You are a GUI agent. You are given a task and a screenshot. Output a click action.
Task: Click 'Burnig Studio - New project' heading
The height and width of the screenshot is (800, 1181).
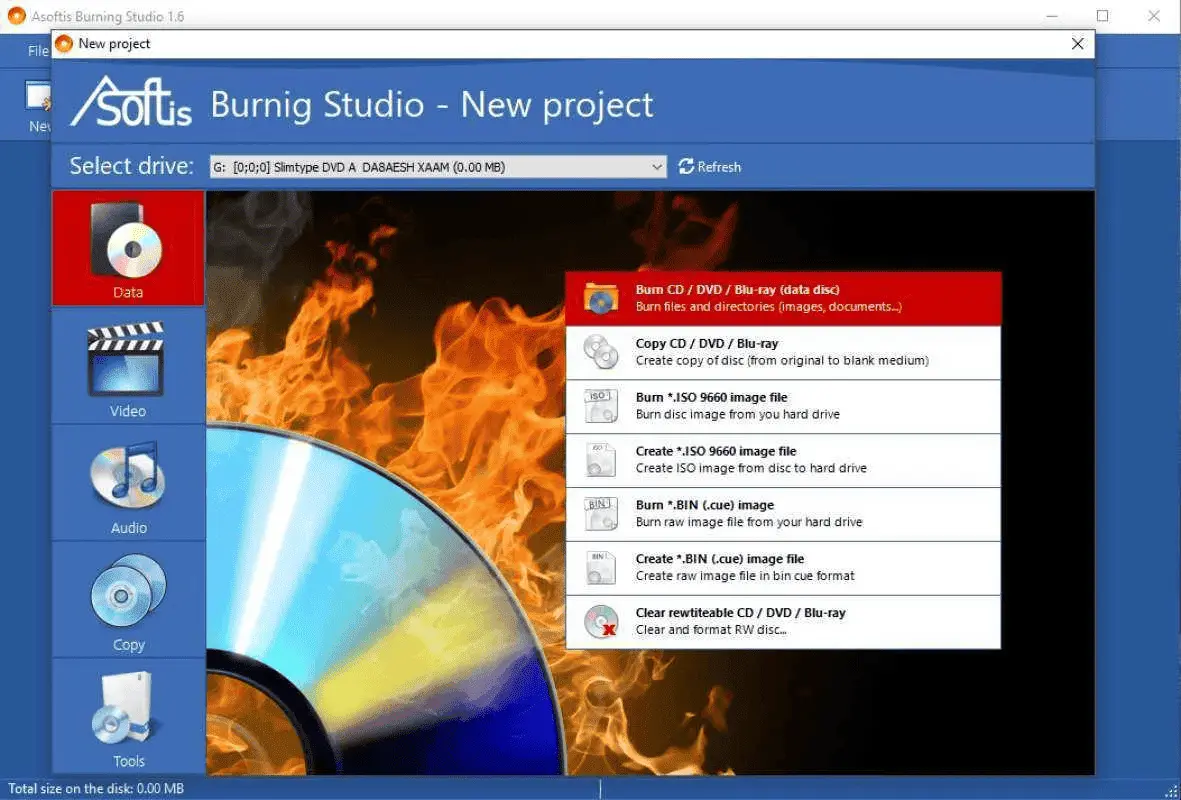tap(432, 104)
